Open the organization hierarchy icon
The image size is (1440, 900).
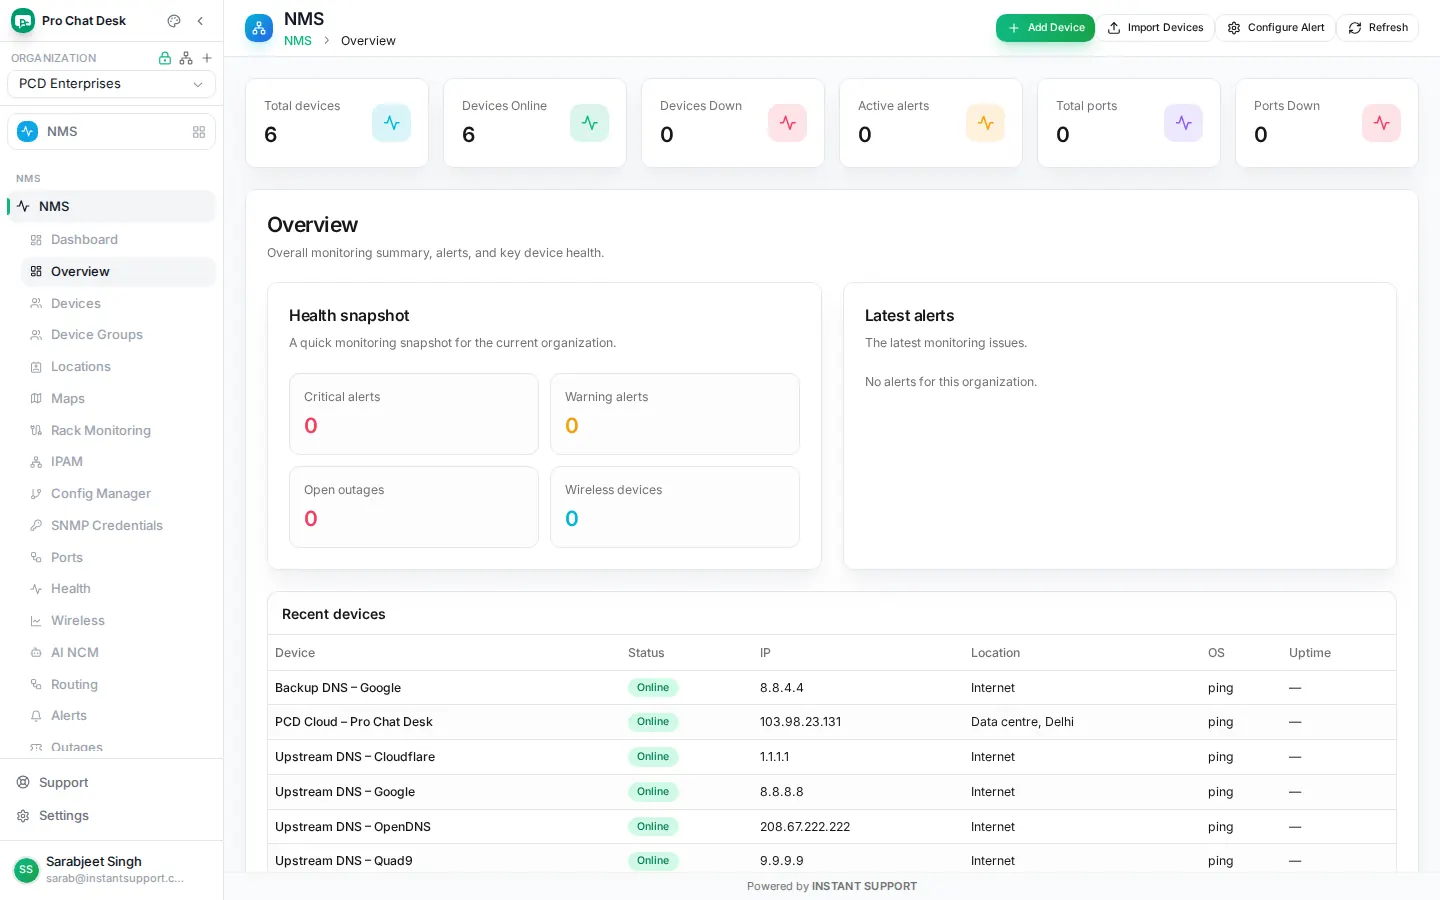(x=186, y=58)
